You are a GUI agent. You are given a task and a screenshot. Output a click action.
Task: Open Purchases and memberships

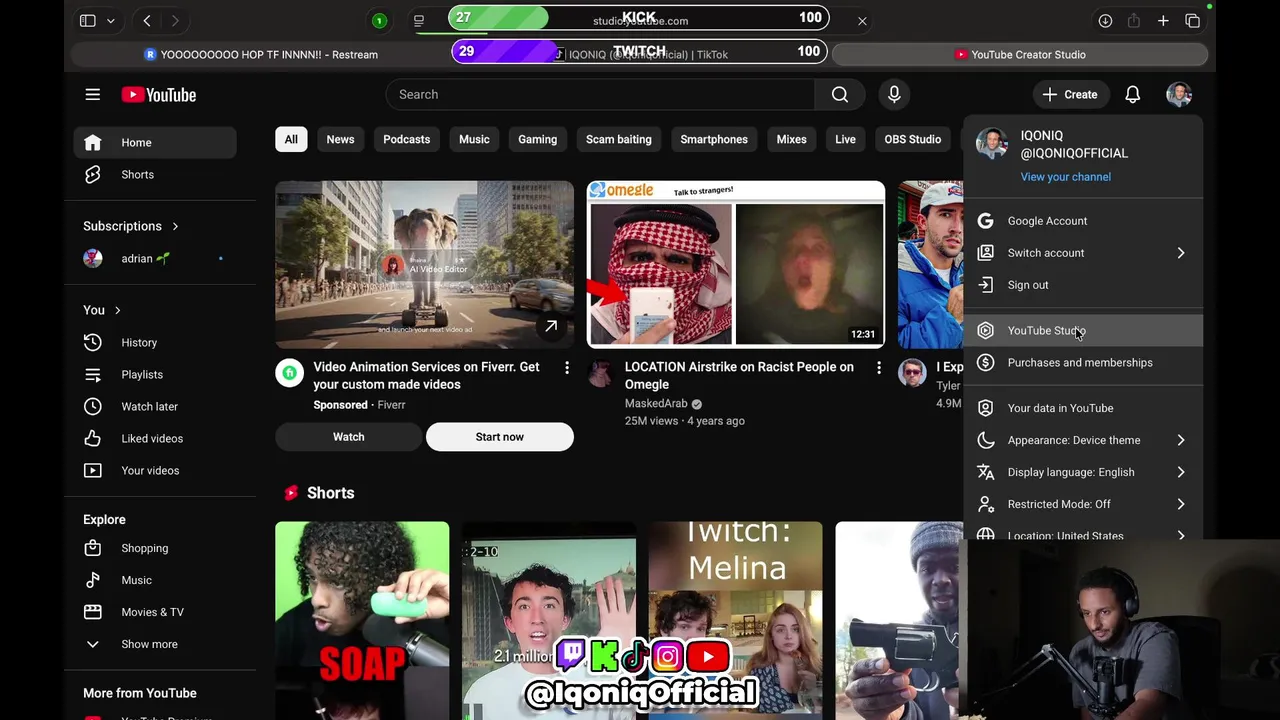(1084, 363)
